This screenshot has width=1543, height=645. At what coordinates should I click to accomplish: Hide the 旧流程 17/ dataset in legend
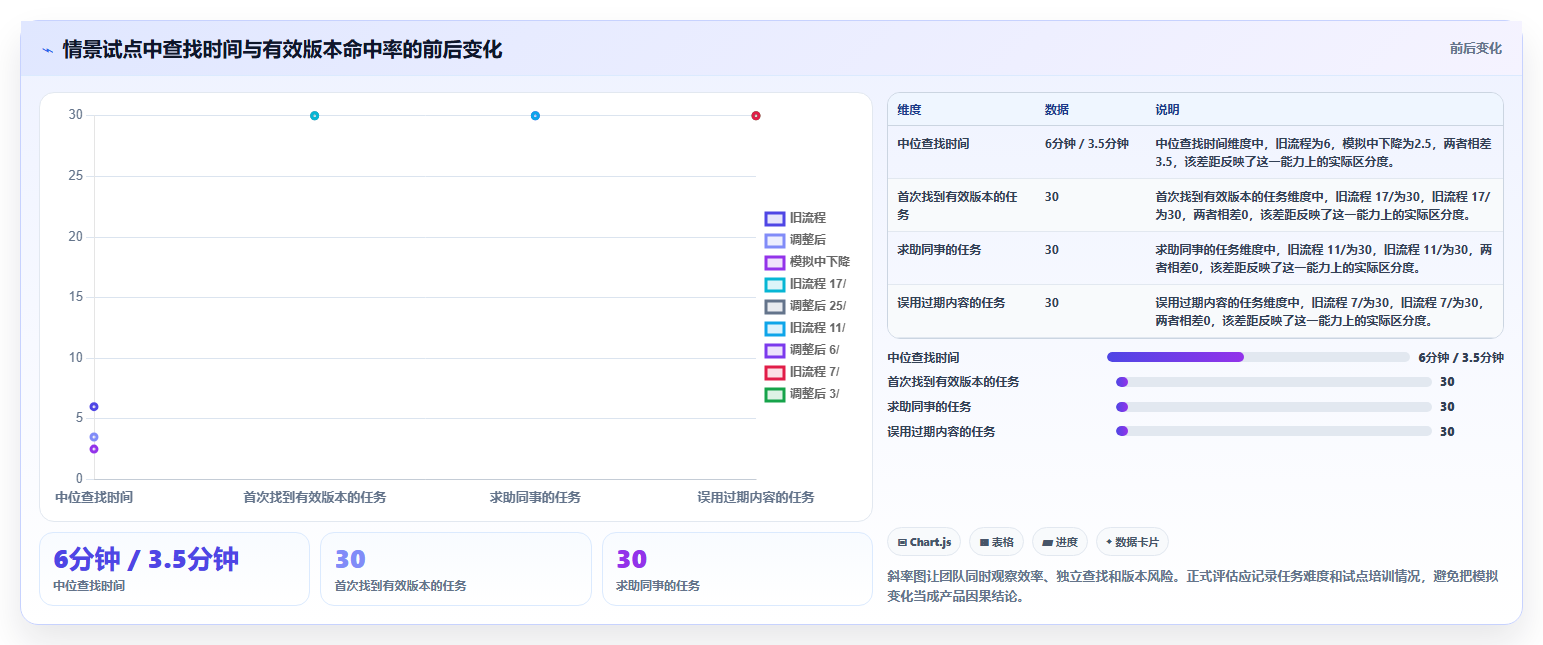tap(805, 284)
